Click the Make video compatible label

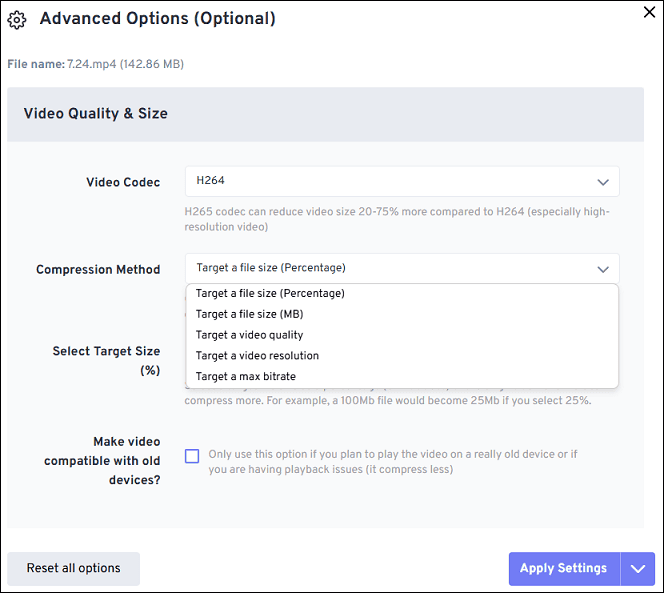coord(102,460)
